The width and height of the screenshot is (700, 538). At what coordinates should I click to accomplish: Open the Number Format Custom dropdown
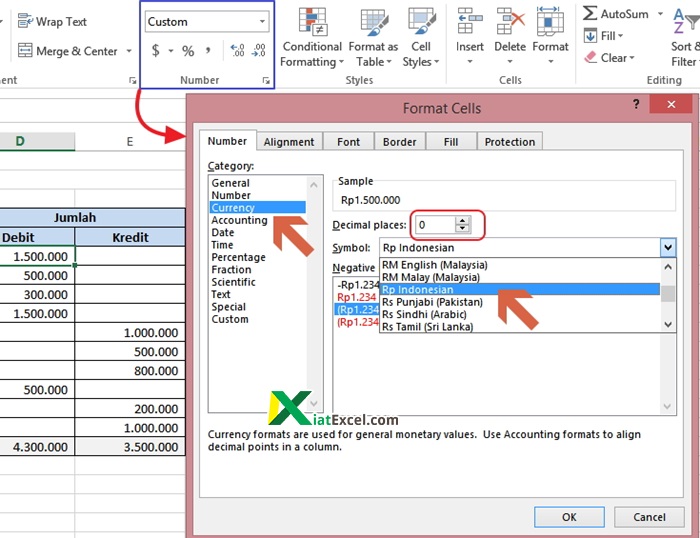(x=262, y=21)
